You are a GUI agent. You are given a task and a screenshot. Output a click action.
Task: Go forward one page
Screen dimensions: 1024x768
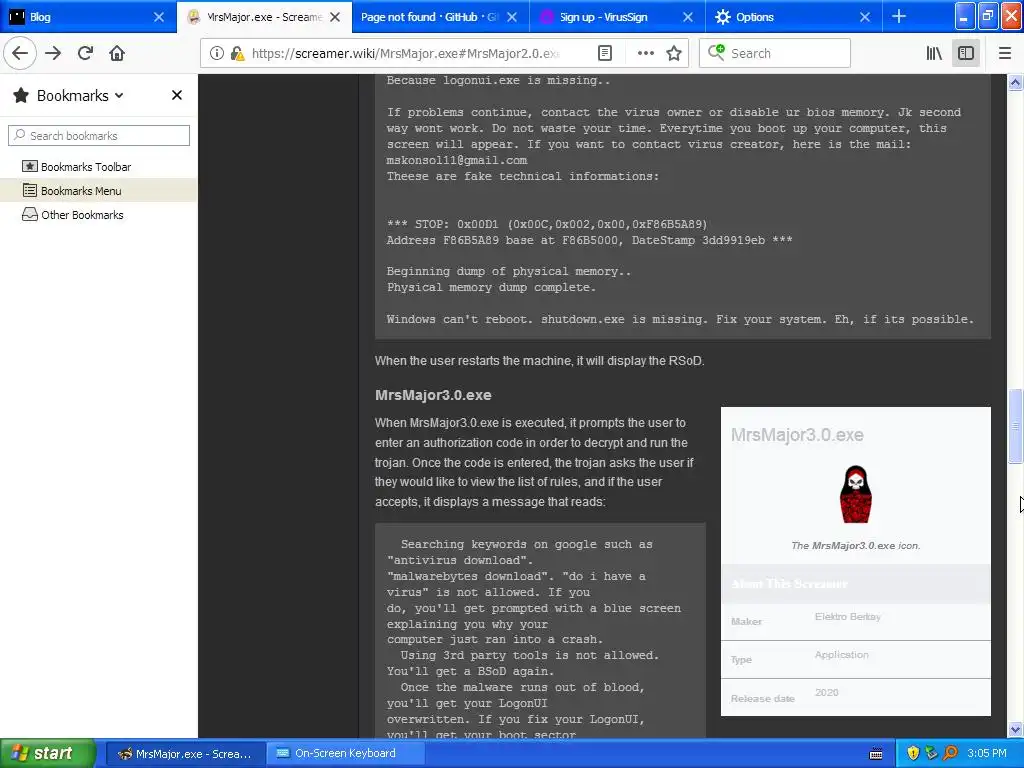(x=53, y=53)
